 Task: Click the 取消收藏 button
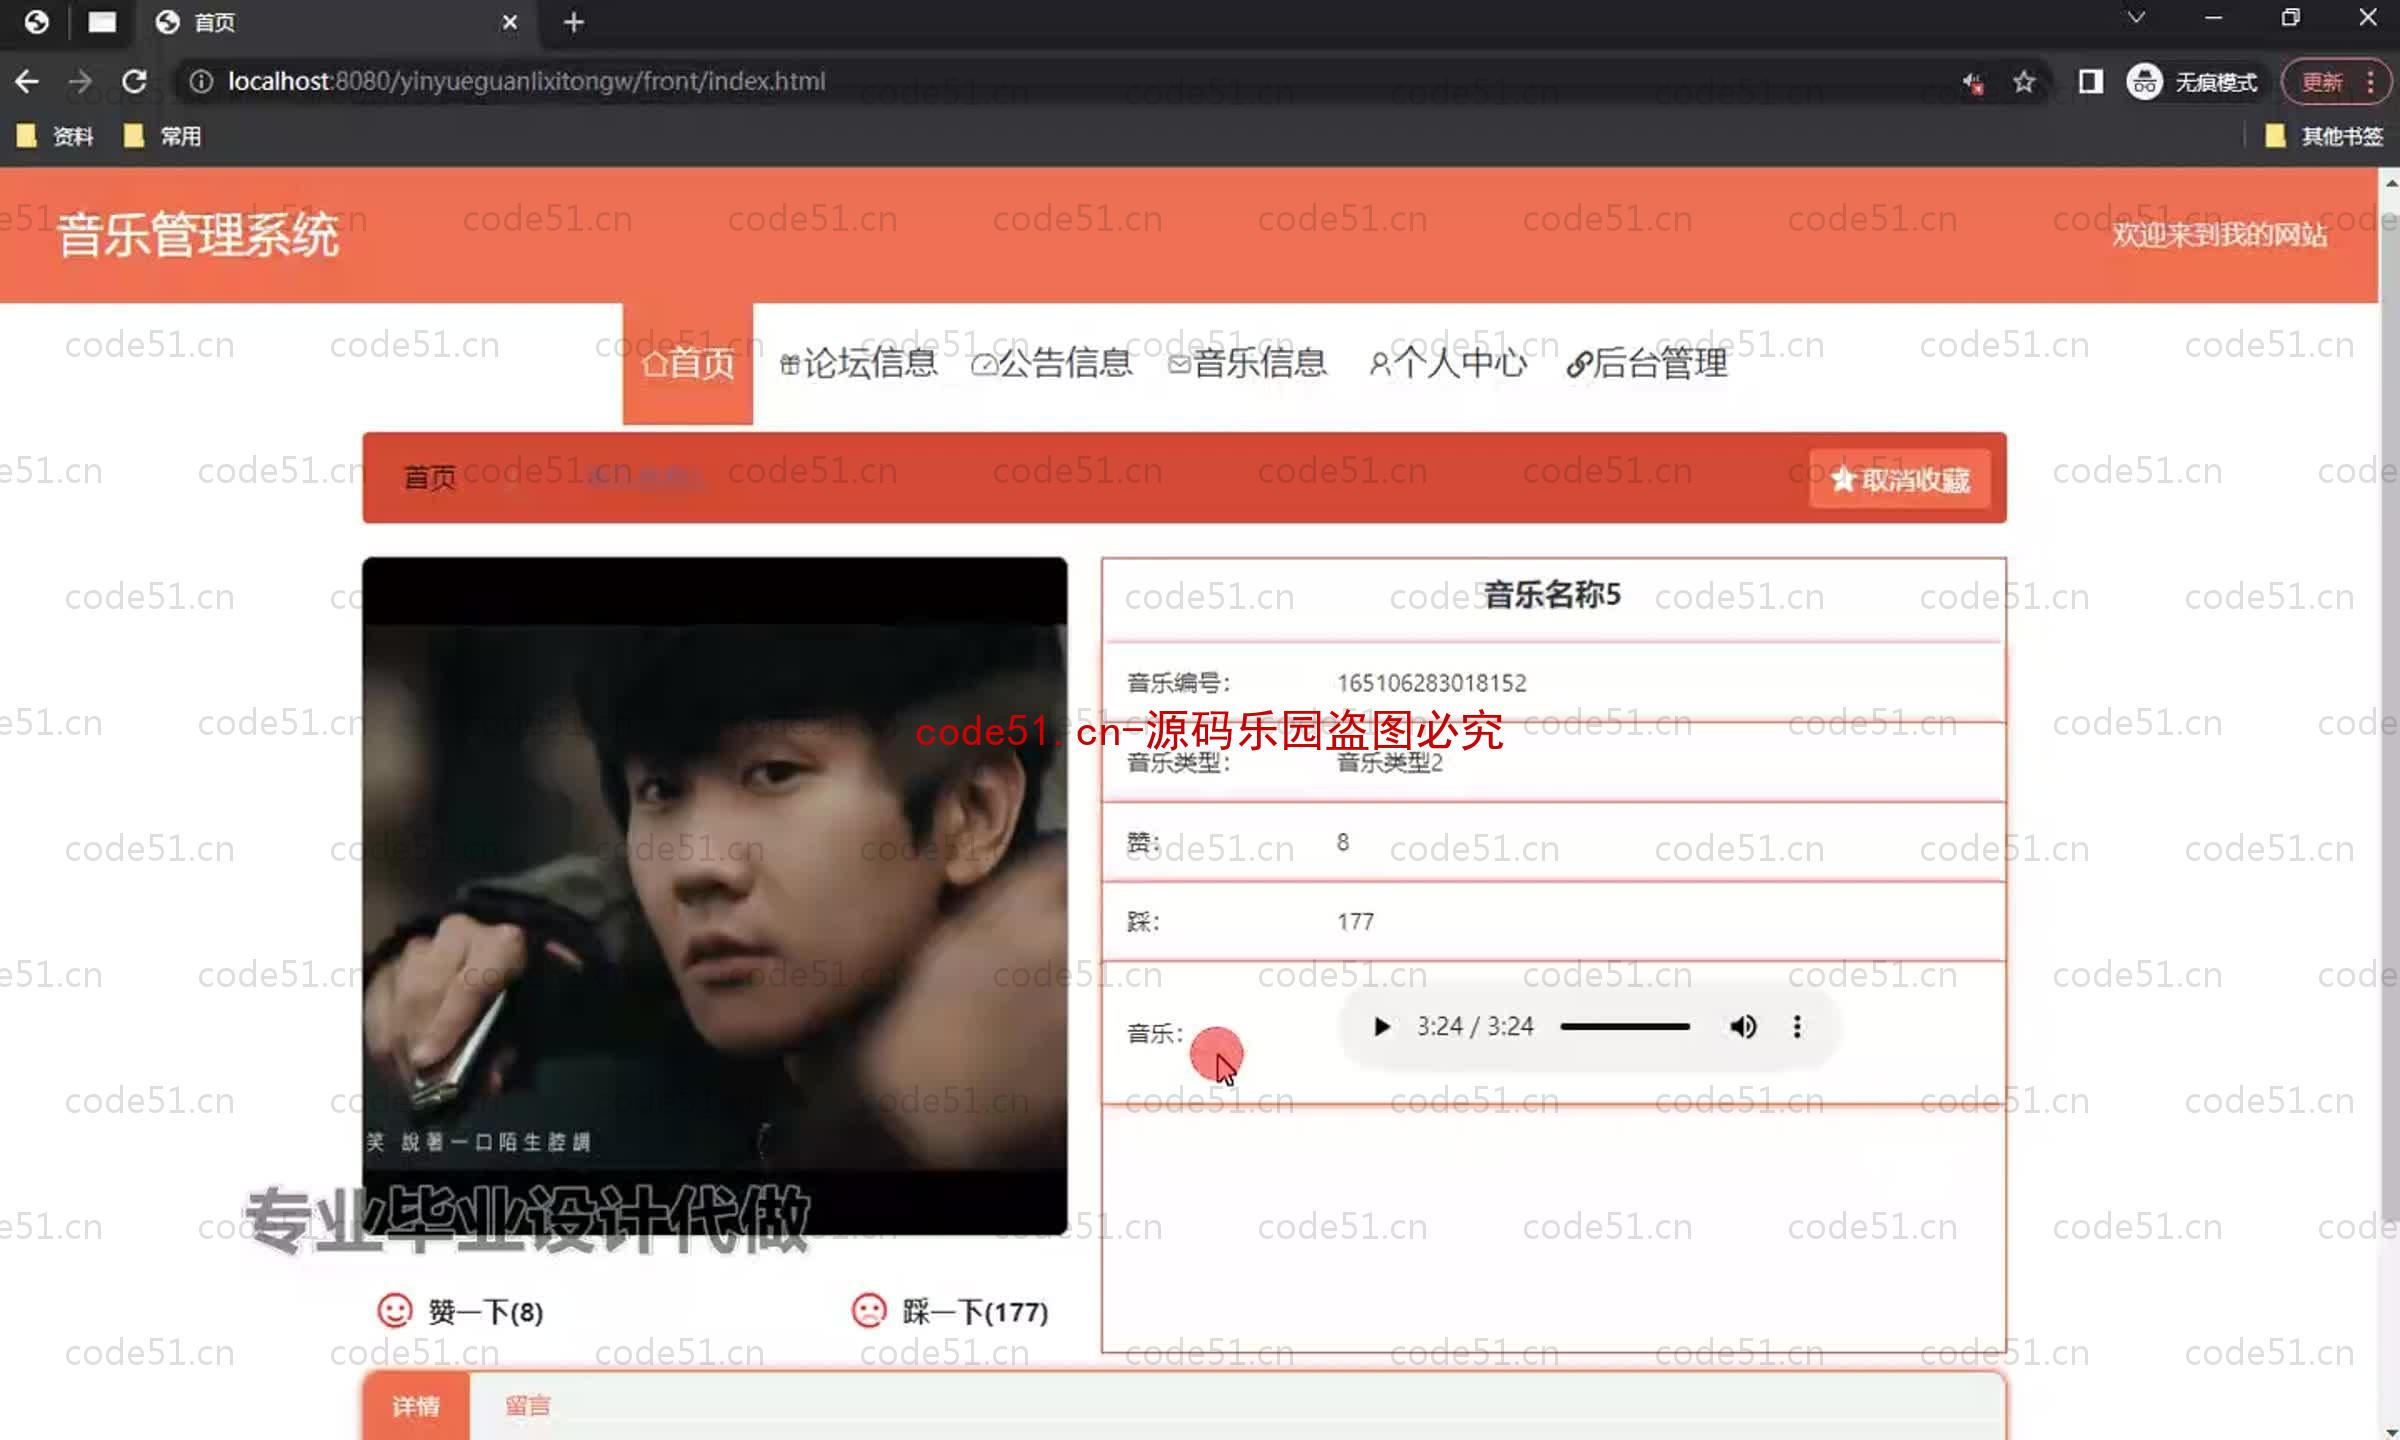[x=1899, y=480]
